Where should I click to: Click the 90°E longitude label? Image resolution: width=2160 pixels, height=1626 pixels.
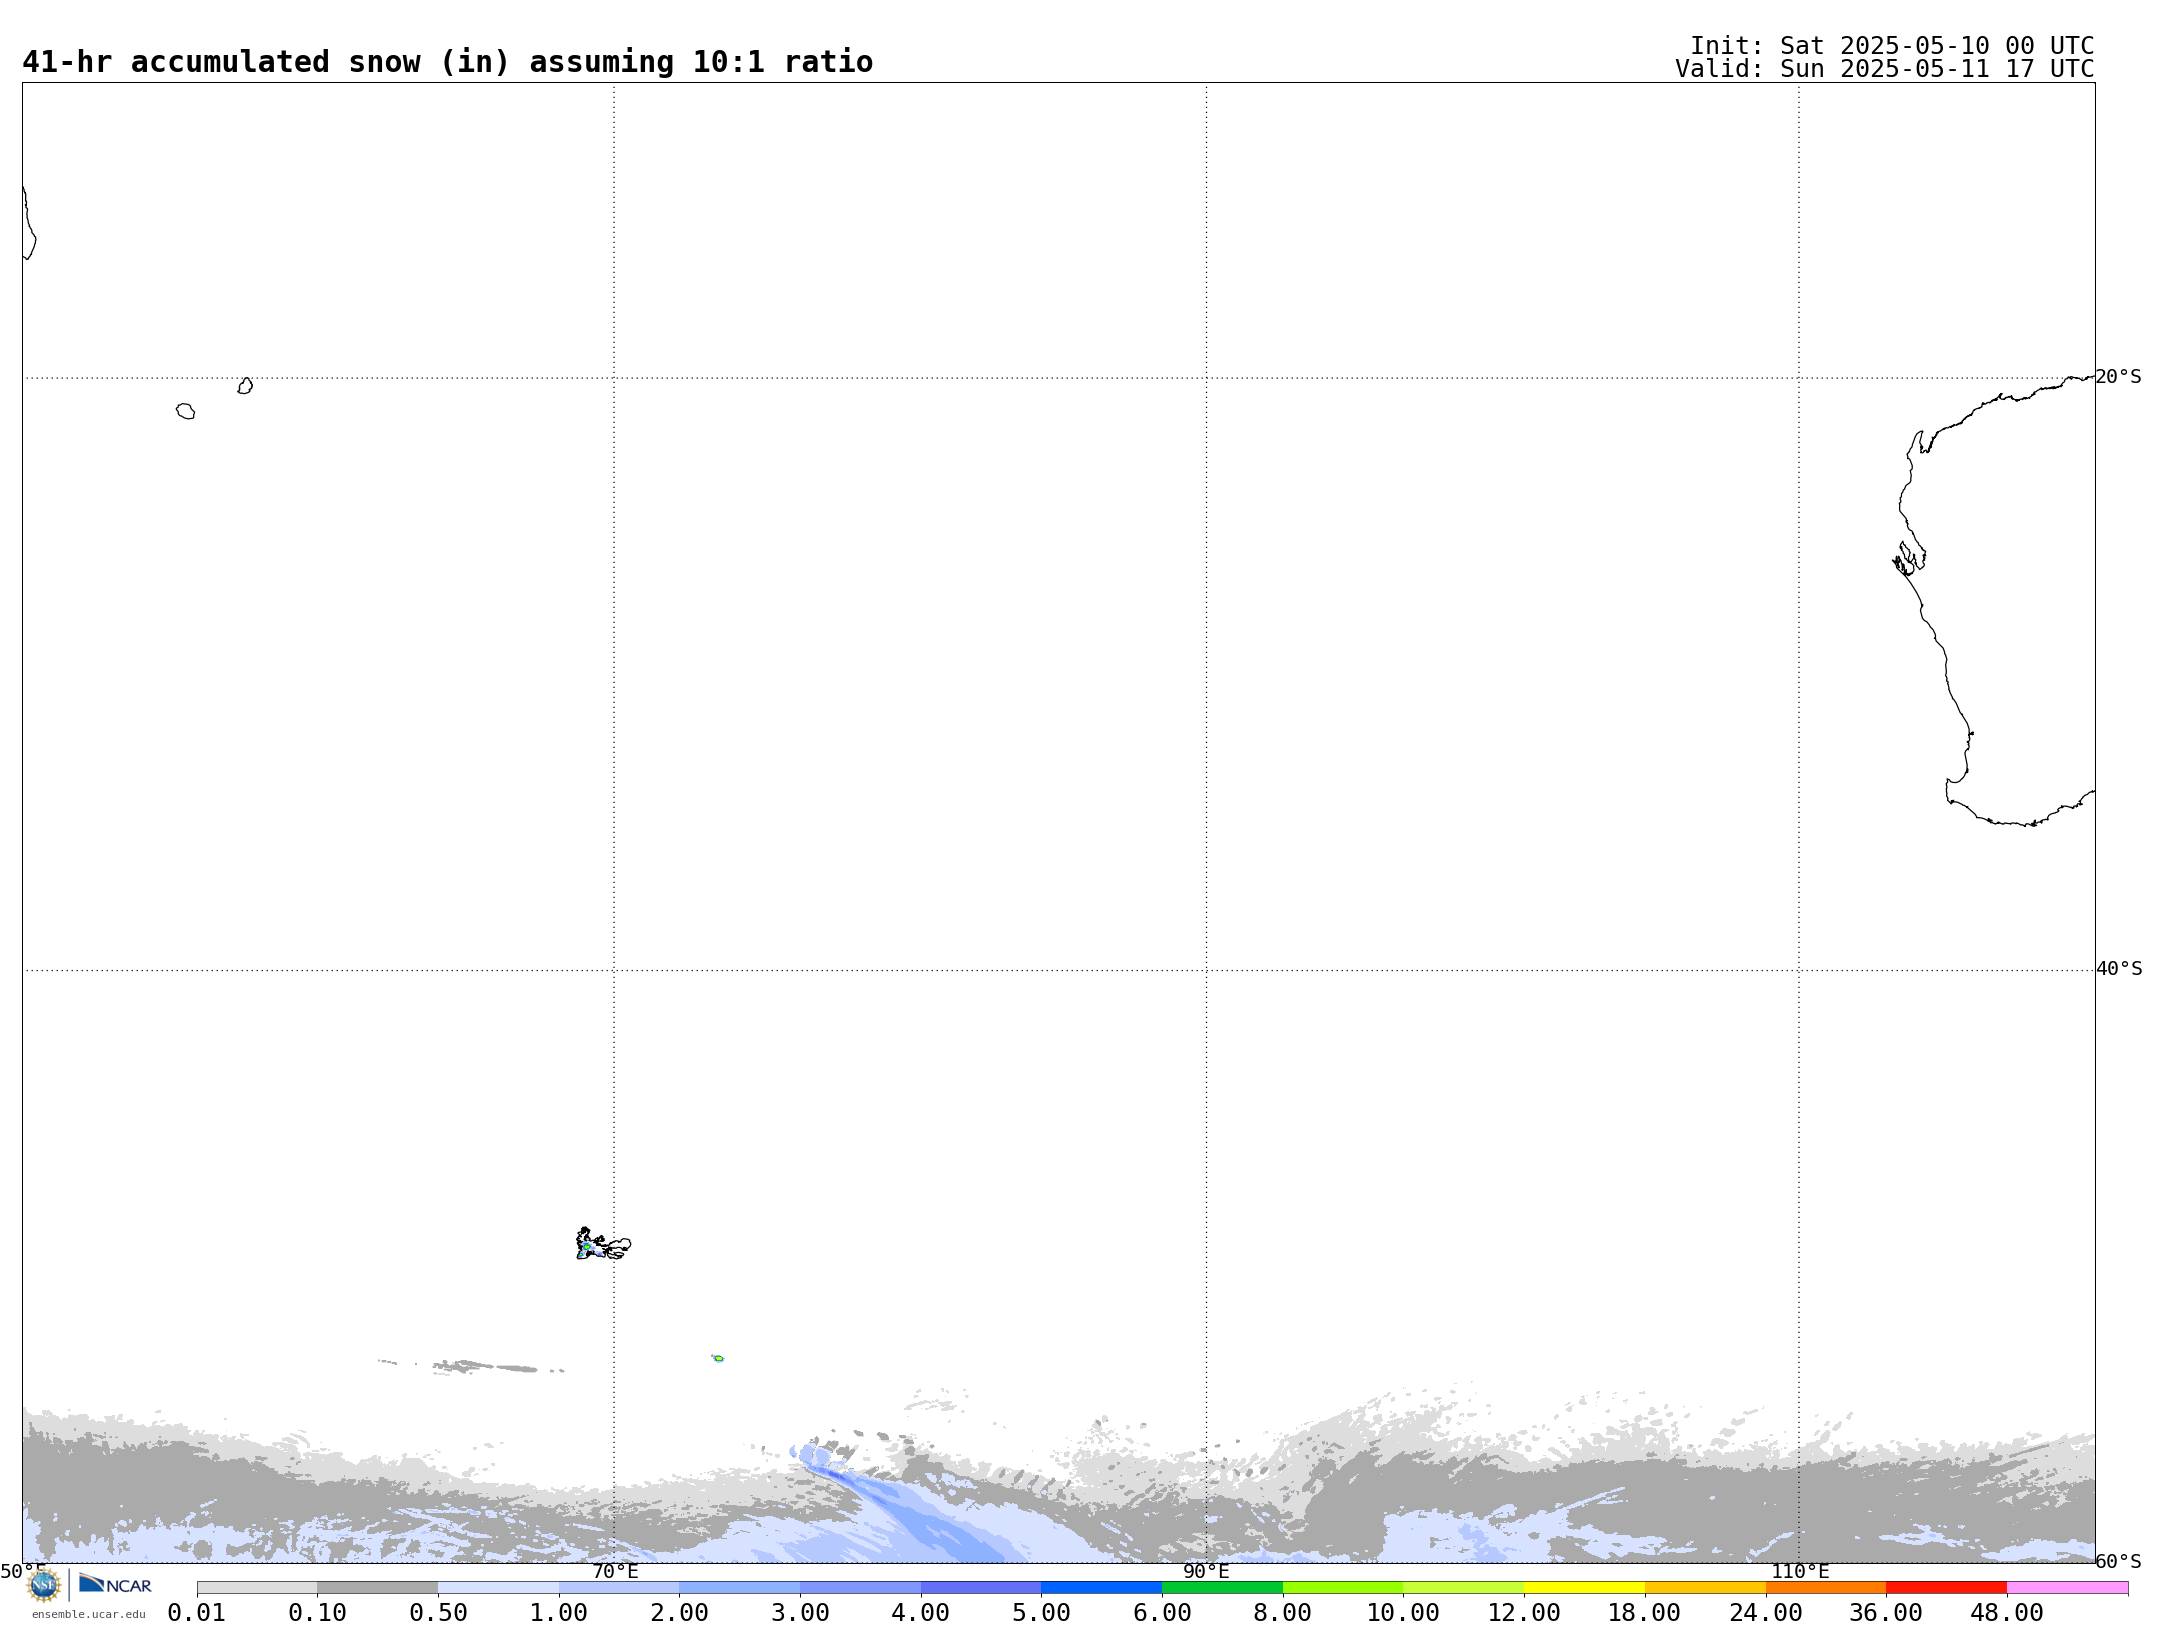[1206, 1571]
